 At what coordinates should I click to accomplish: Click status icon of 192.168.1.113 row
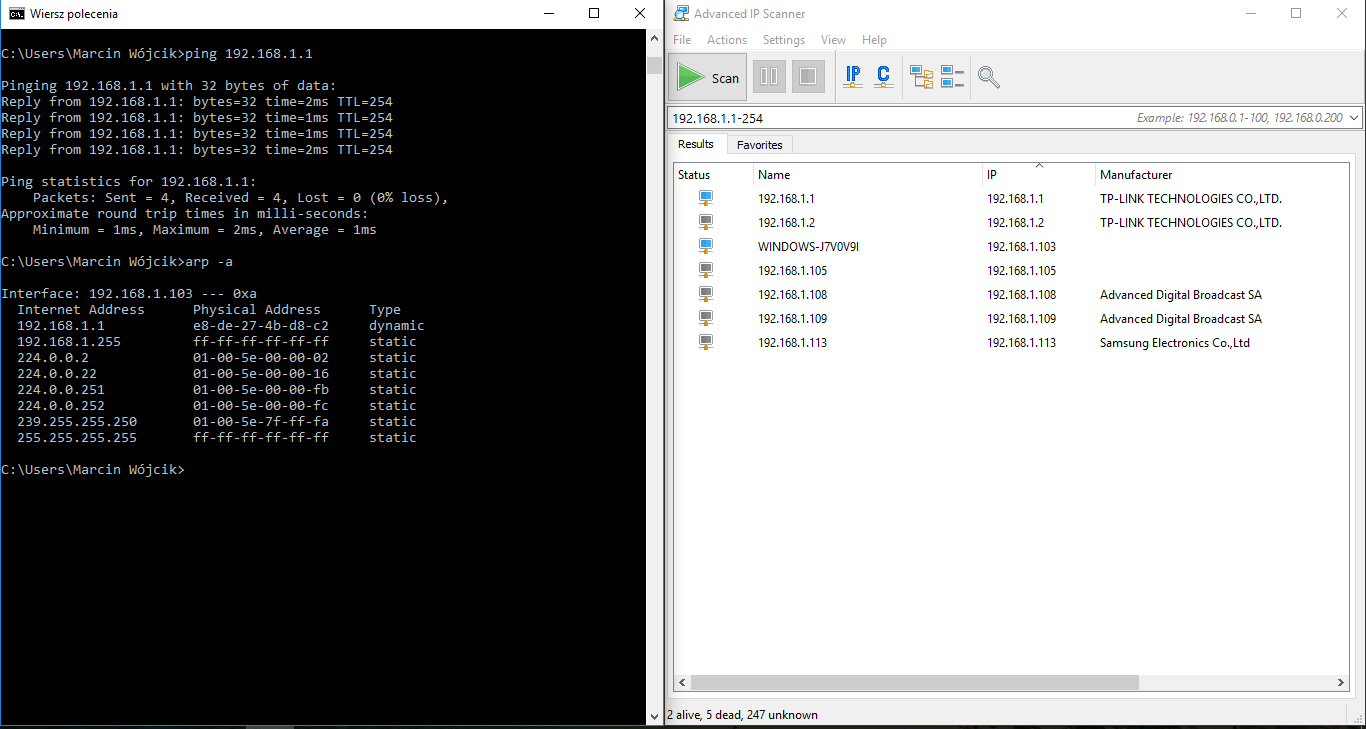pyautogui.click(x=706, y=342)
